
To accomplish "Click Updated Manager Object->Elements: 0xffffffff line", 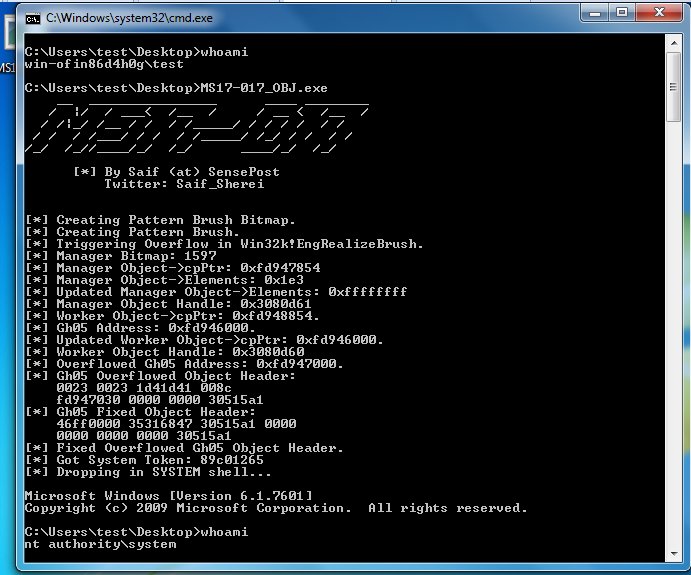I will (216, 292).
